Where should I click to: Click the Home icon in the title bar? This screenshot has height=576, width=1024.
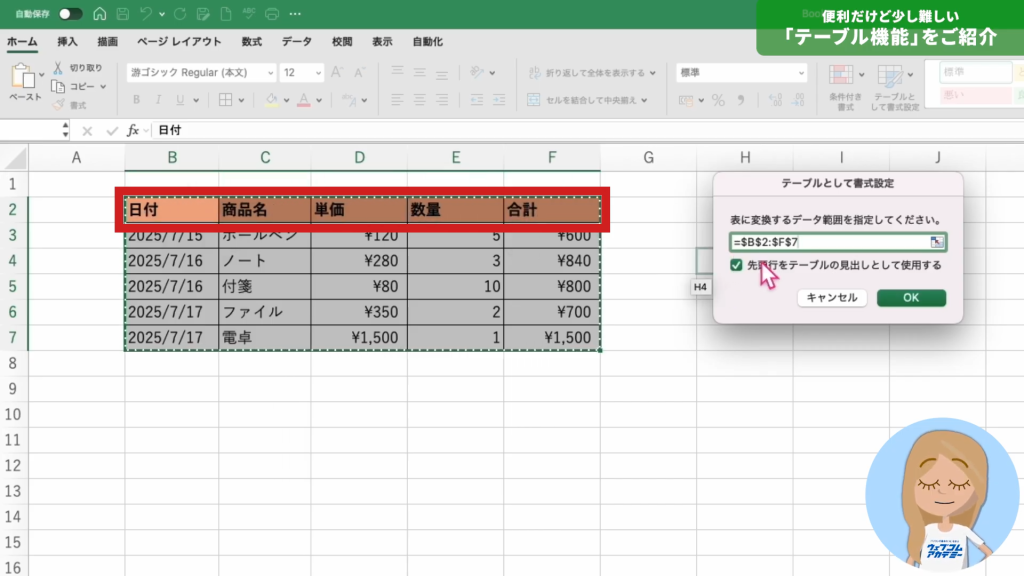98,15
